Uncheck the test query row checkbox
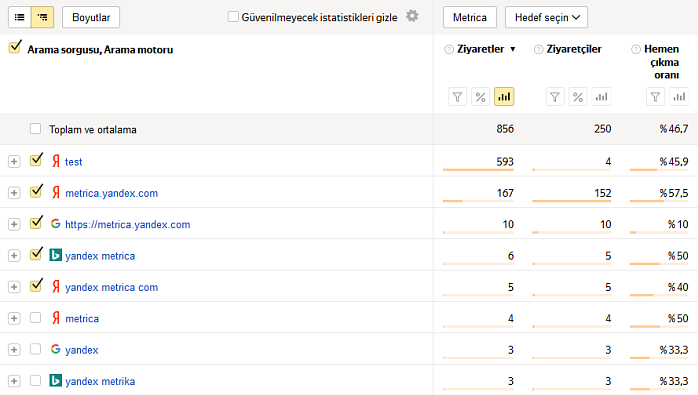This screenshot has height=395, width=698. (36, 159)
